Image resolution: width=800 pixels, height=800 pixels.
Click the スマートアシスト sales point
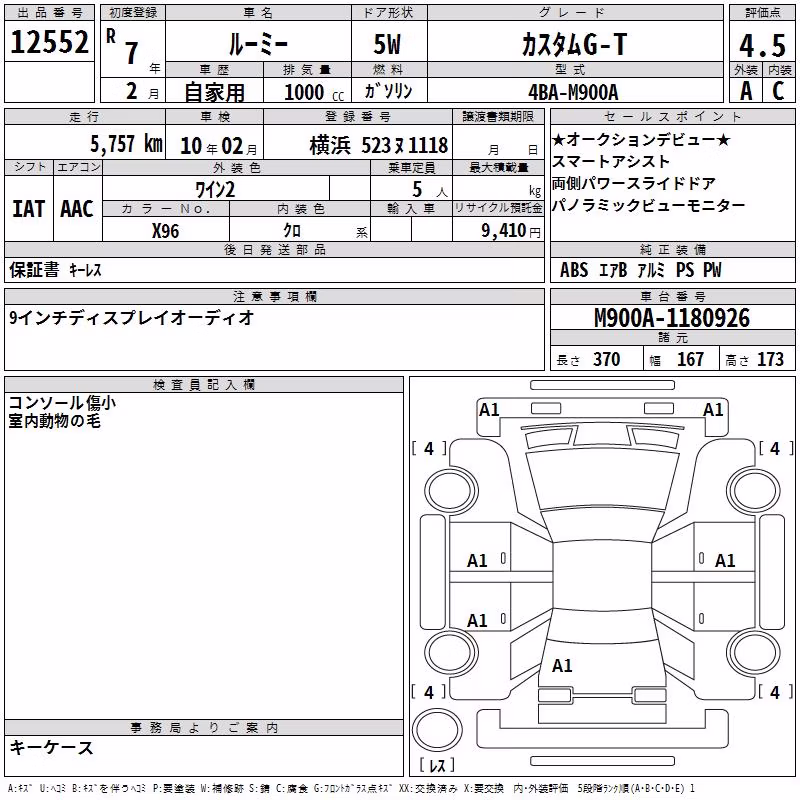(x=611, y=161)
